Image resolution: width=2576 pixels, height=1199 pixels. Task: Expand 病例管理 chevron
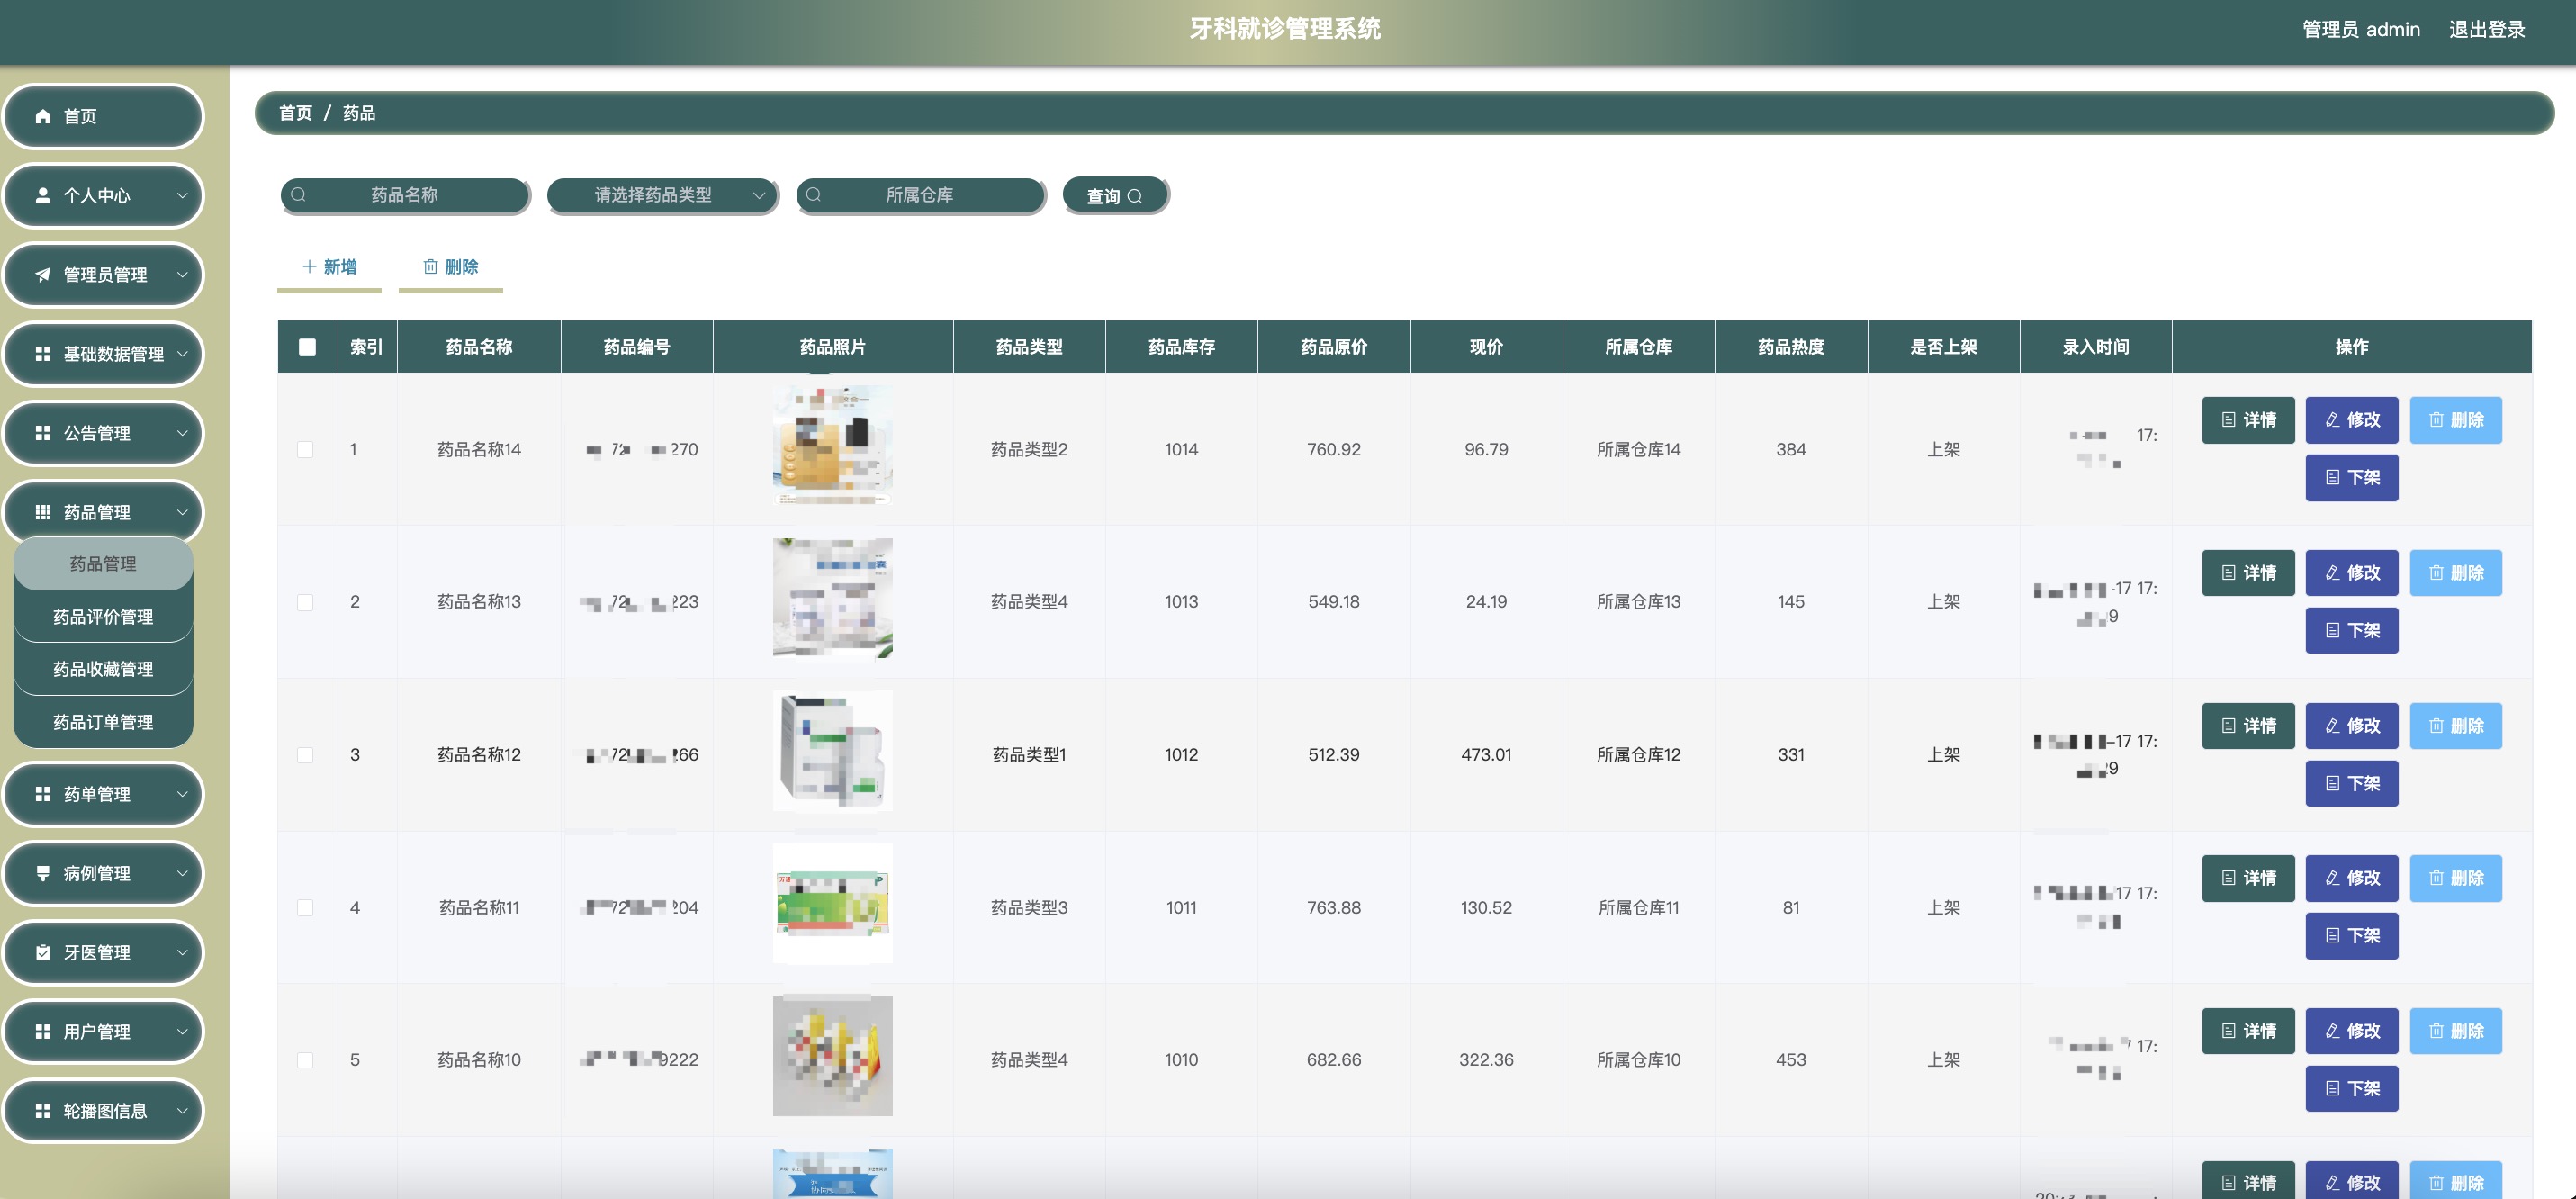coord(182,873)
